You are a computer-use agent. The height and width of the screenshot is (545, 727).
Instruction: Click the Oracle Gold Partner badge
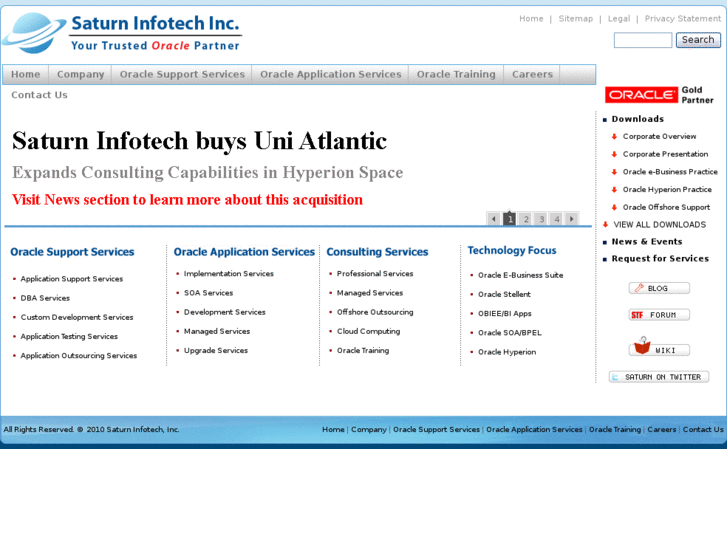[659, 95]
